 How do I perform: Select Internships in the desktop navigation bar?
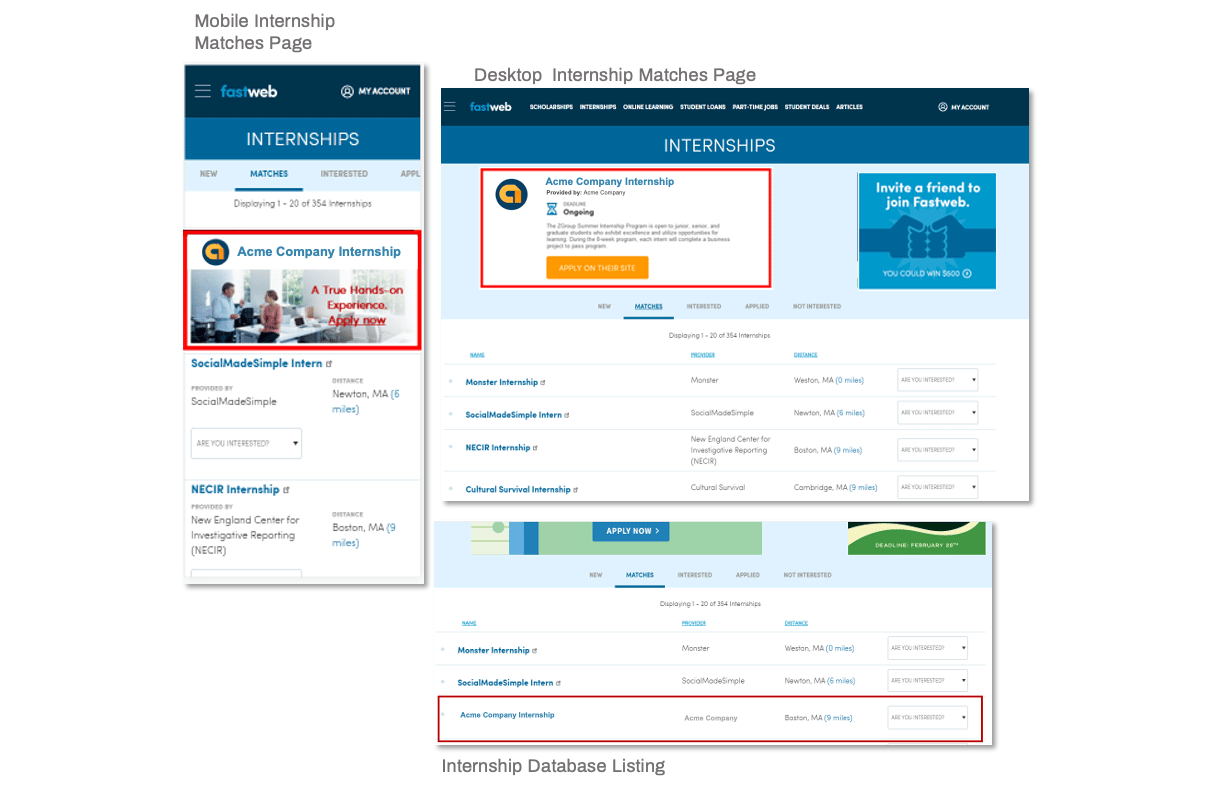pos(598,107)
